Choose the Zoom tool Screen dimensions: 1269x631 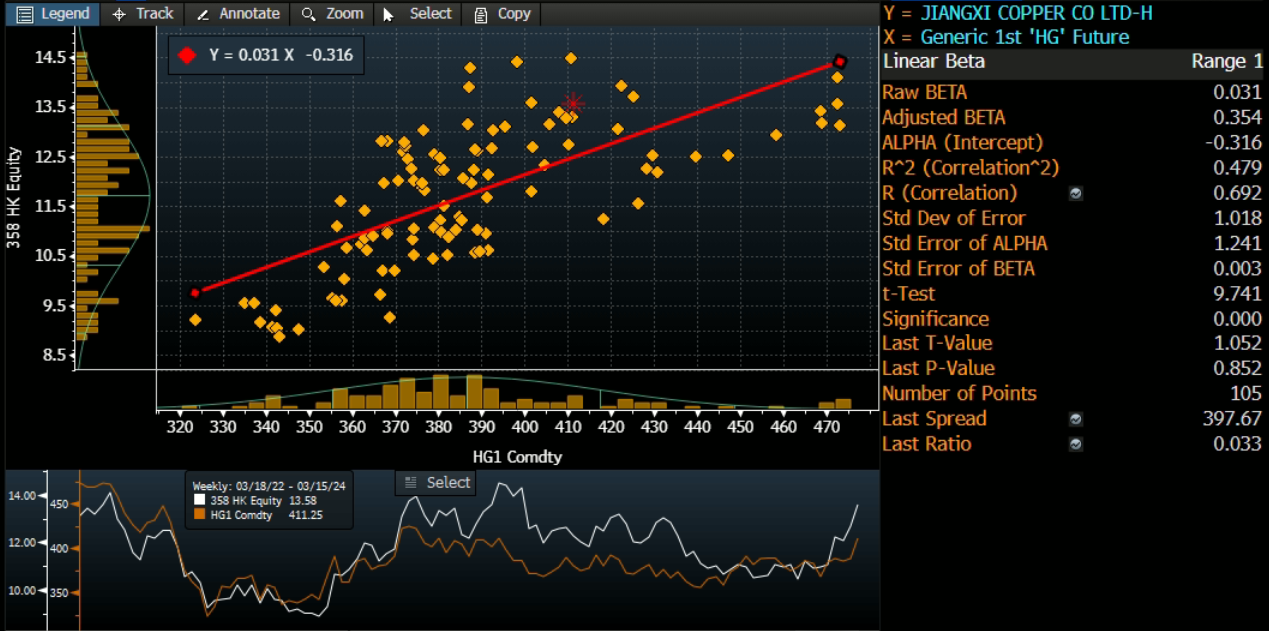[x=332, y=14]
